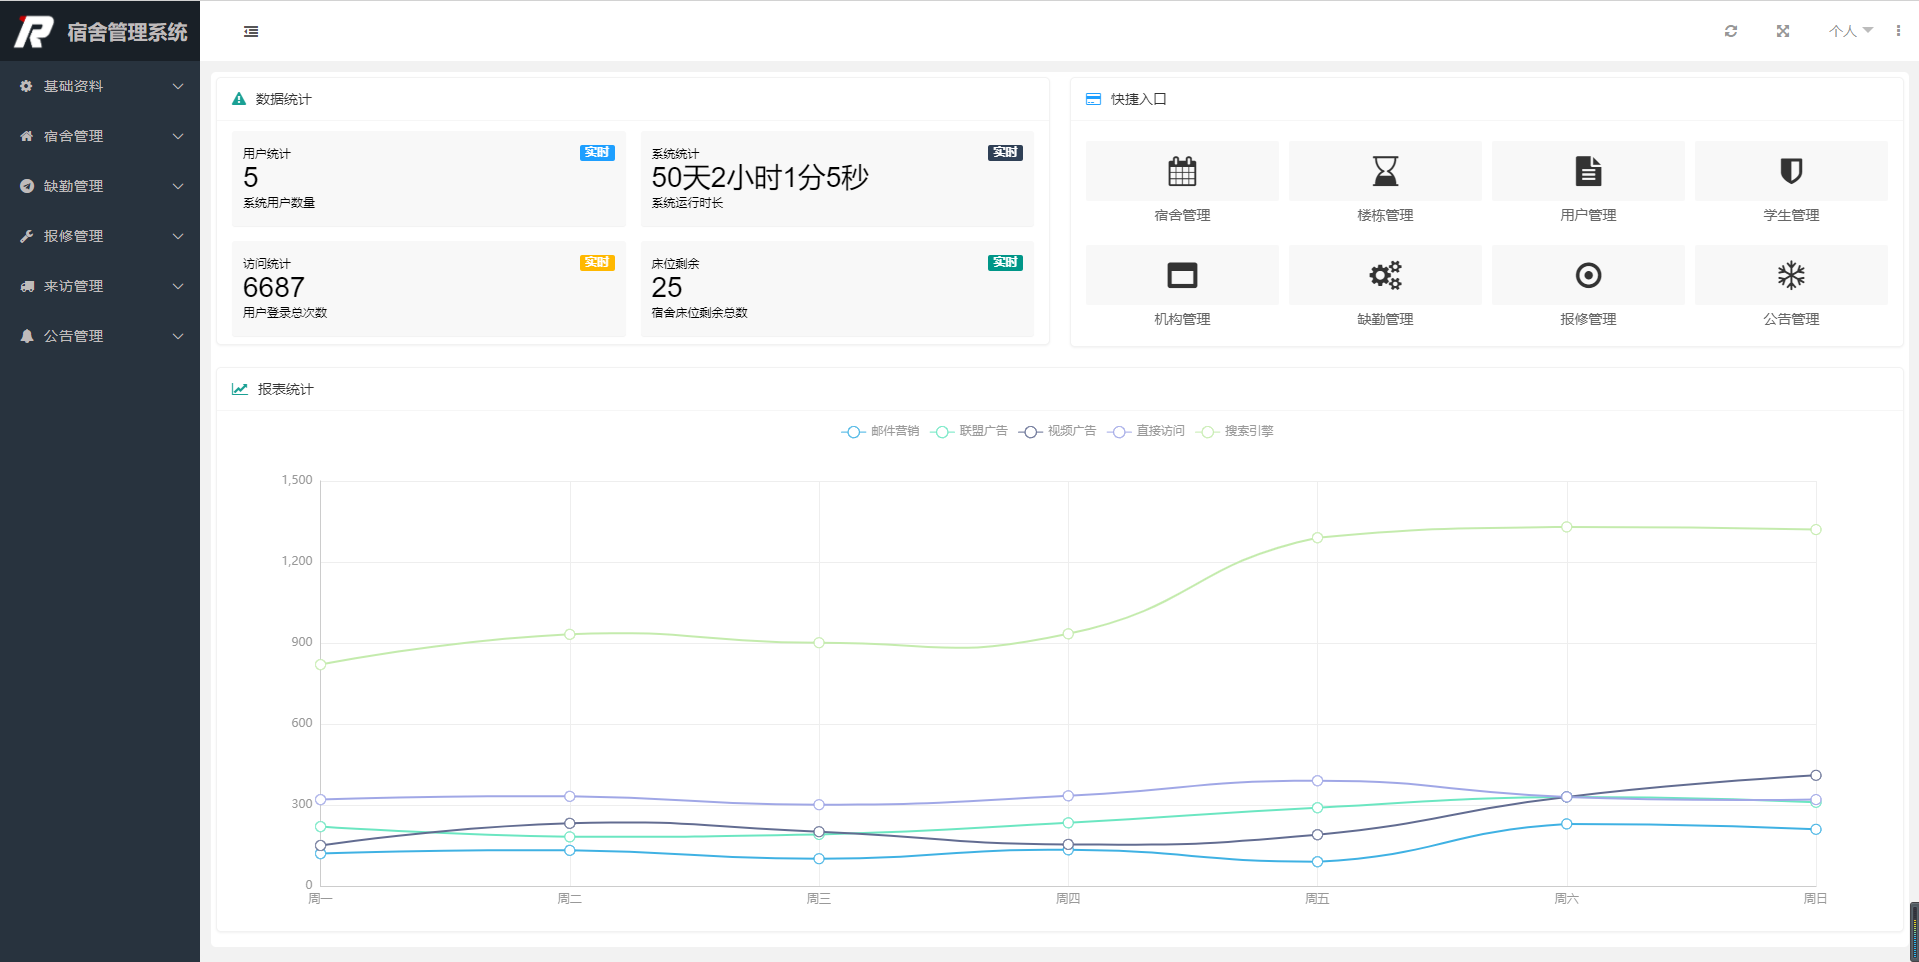1919x962 pixels.
Task: Click the wrench icon next to 报修管理
Action: pos(27,236)
